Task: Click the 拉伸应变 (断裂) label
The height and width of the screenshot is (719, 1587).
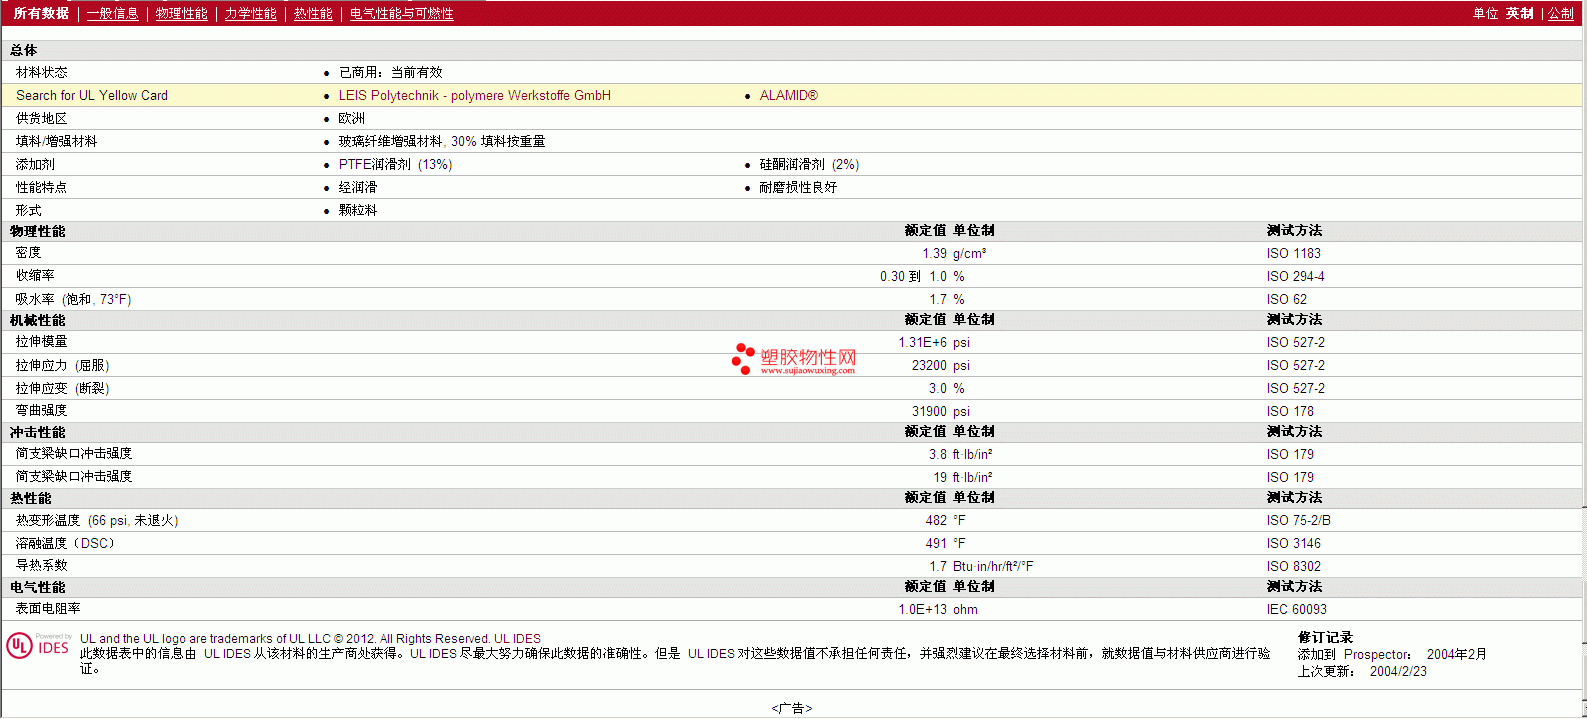Action: [62, 388]
